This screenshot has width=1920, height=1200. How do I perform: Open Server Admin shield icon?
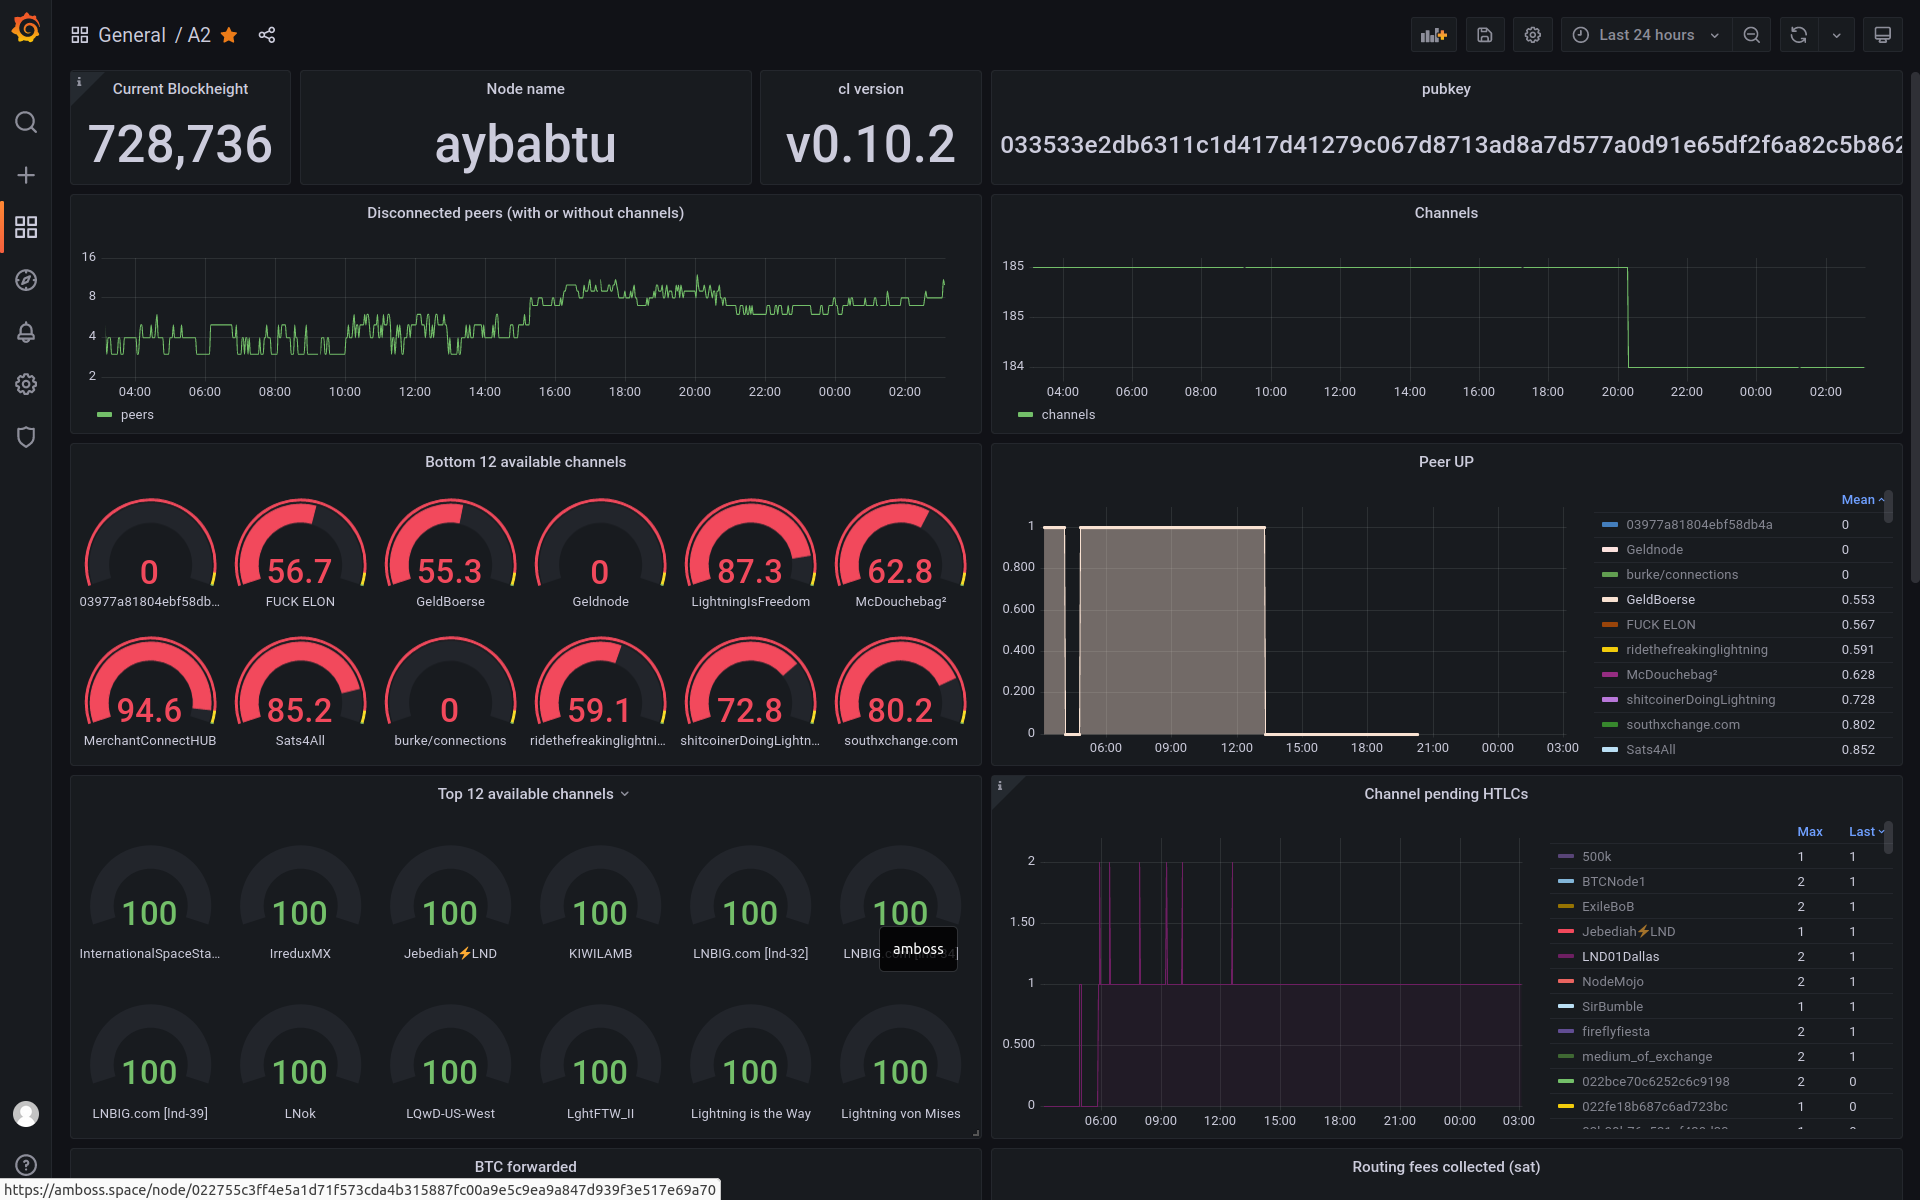pyautogui.click(x=26, y=437)
